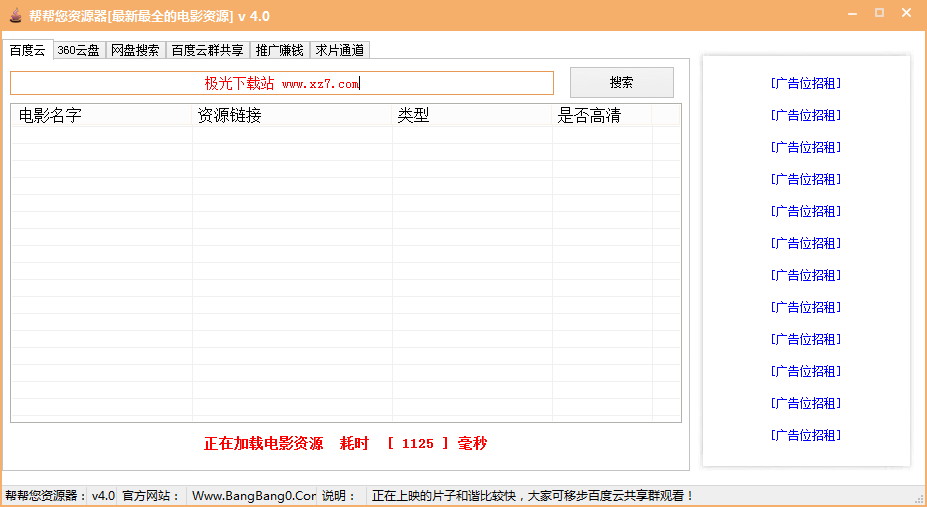The width and height of the screenshot is (927, 507).
Task: Open the 360云盘 tab
Action: [79, 50]
